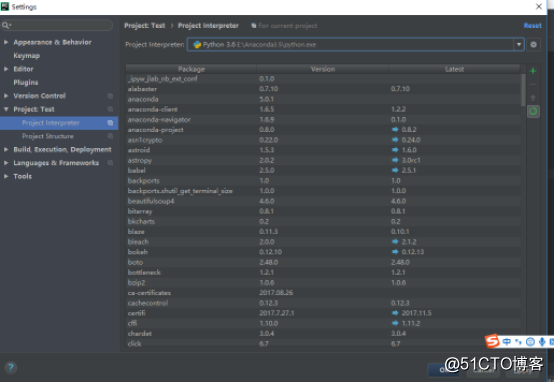Click the upgrade package up-arrow icon
Screen dimensions: 554x383
533,98
